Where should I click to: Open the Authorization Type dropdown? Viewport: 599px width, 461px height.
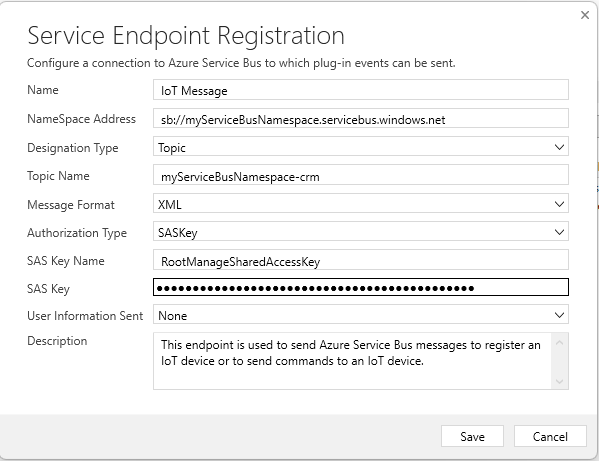pos(361,231)
